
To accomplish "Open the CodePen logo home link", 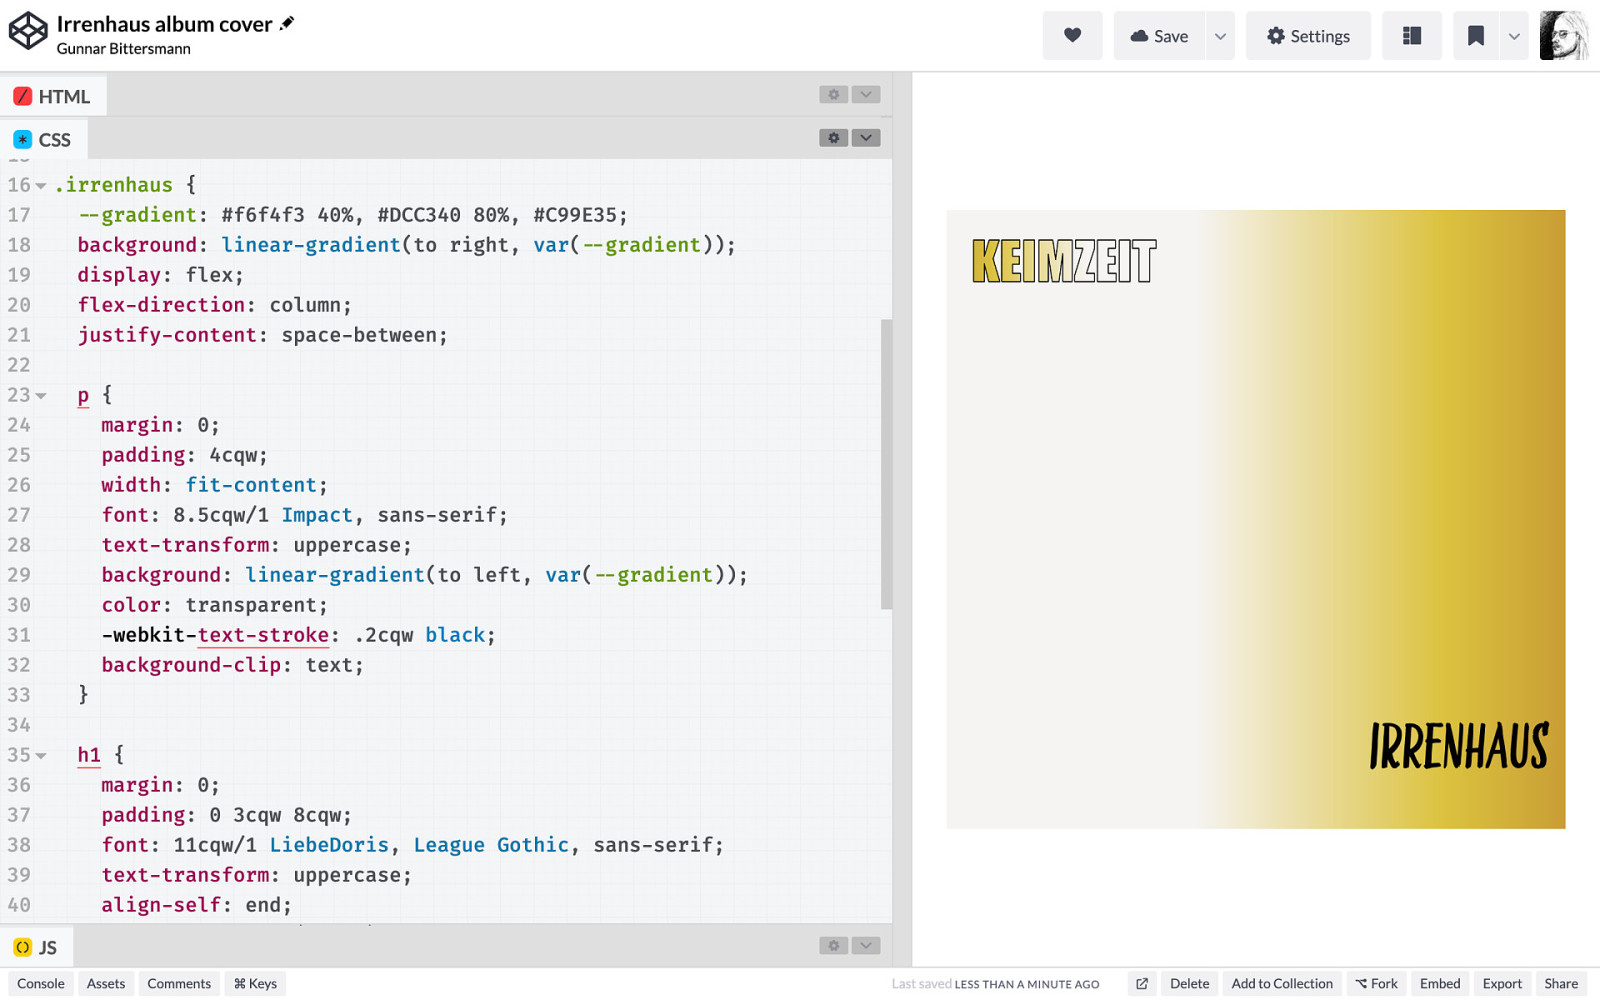I will tap(28, 31).
